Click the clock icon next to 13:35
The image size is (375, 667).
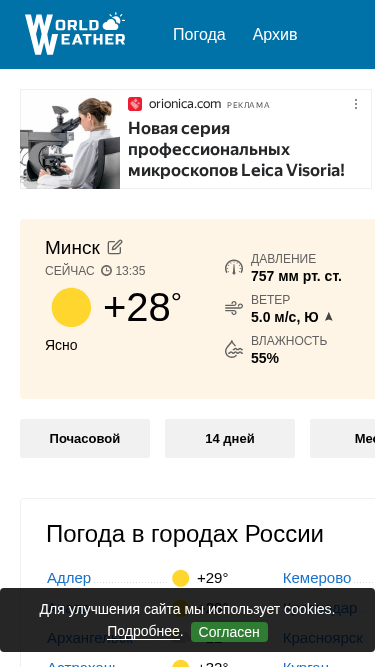click(x=106, y=271)
